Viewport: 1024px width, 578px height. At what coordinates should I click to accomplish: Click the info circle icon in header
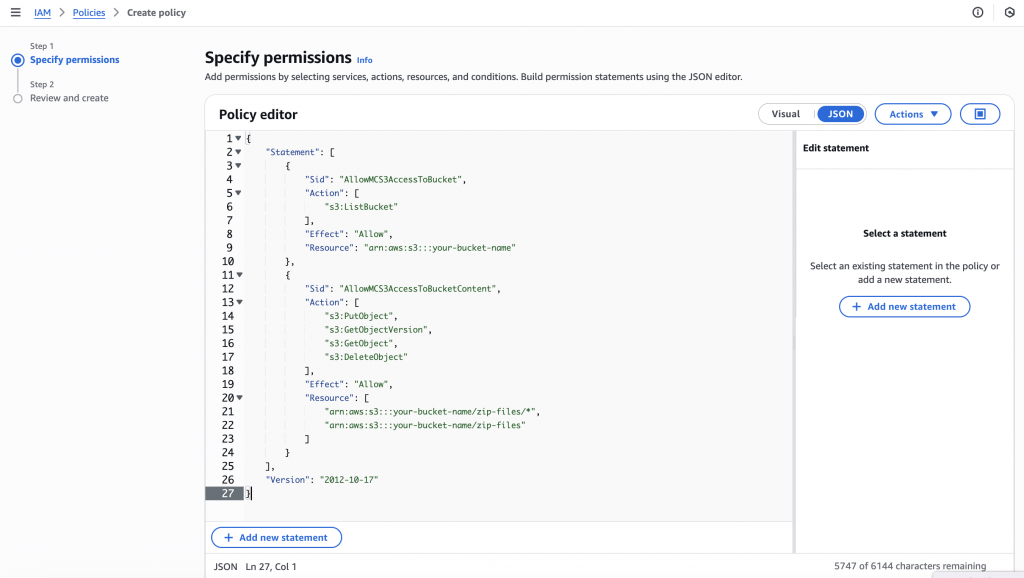(978, 12)
